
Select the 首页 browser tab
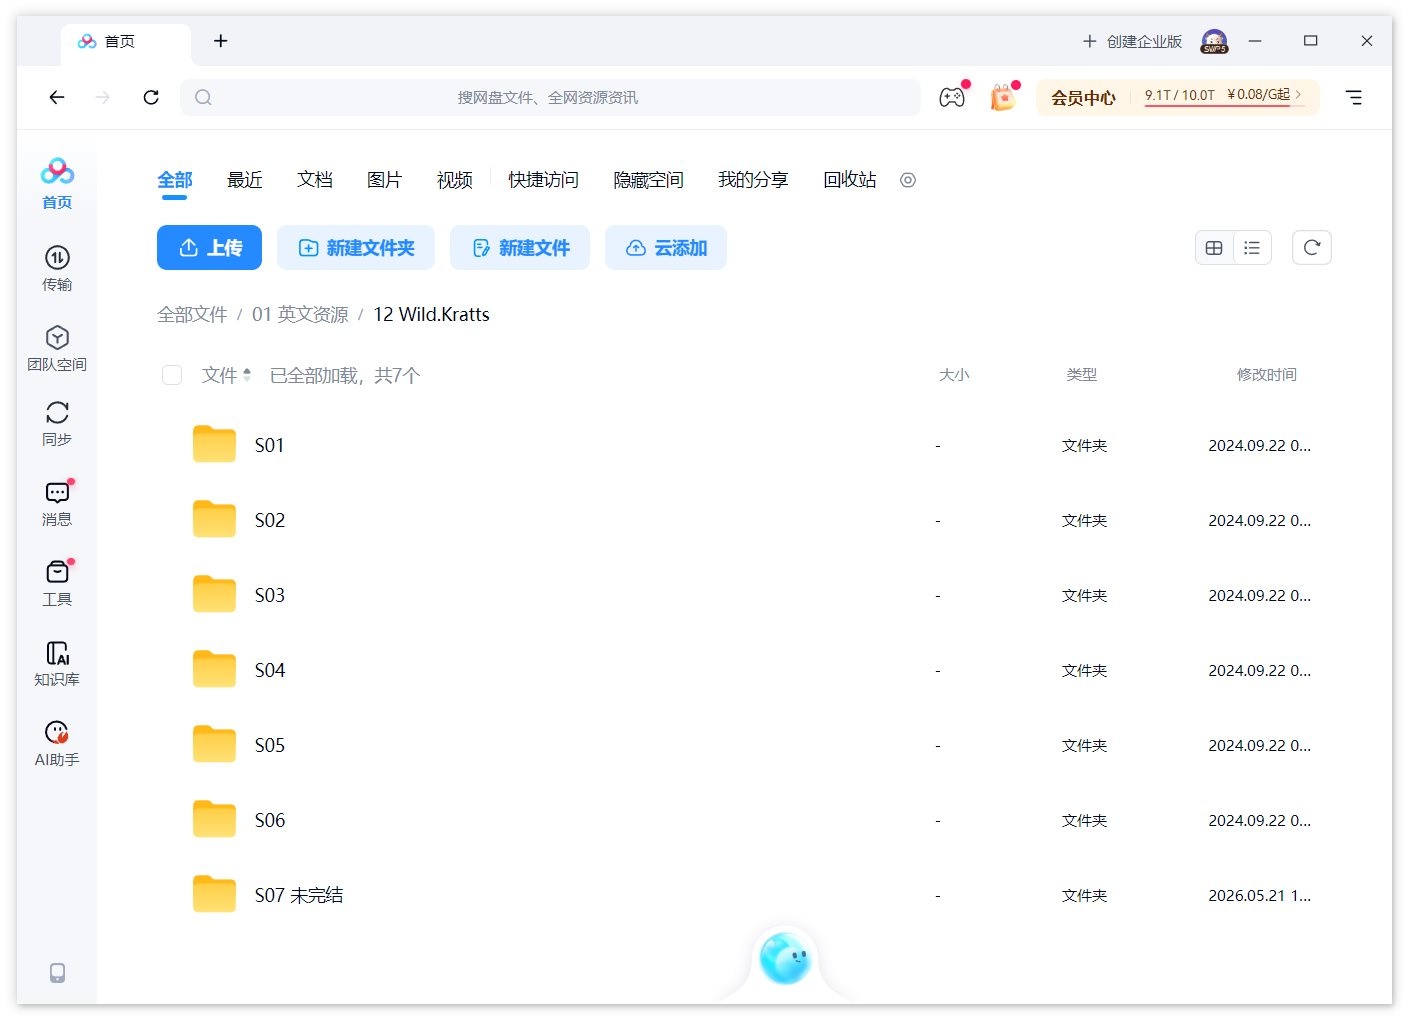click(x=126, y=42)
